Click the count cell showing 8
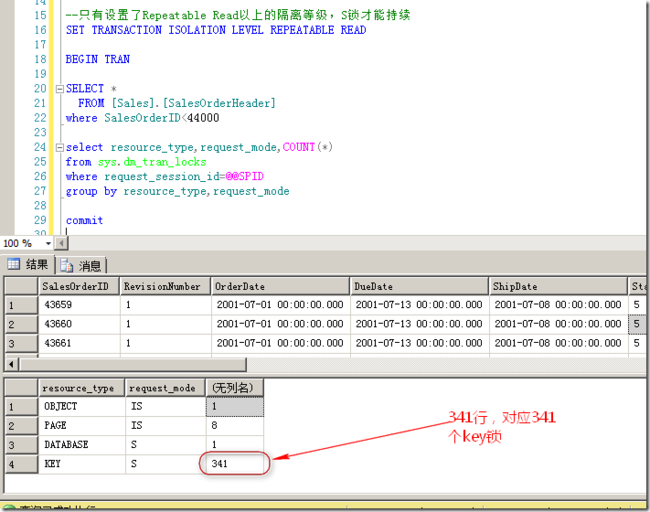650x512 pixels. tap(235, 425)
